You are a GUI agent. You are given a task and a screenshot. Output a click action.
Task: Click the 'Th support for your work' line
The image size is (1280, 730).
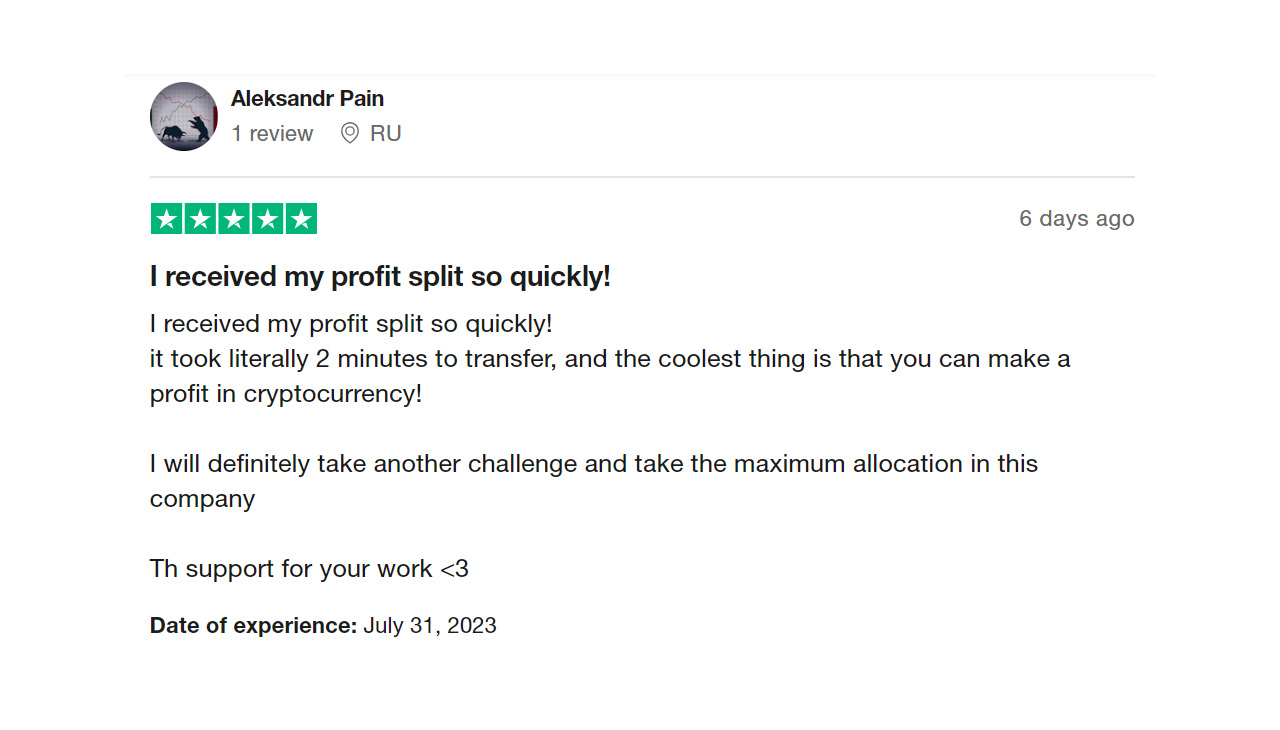coord(309,569)
